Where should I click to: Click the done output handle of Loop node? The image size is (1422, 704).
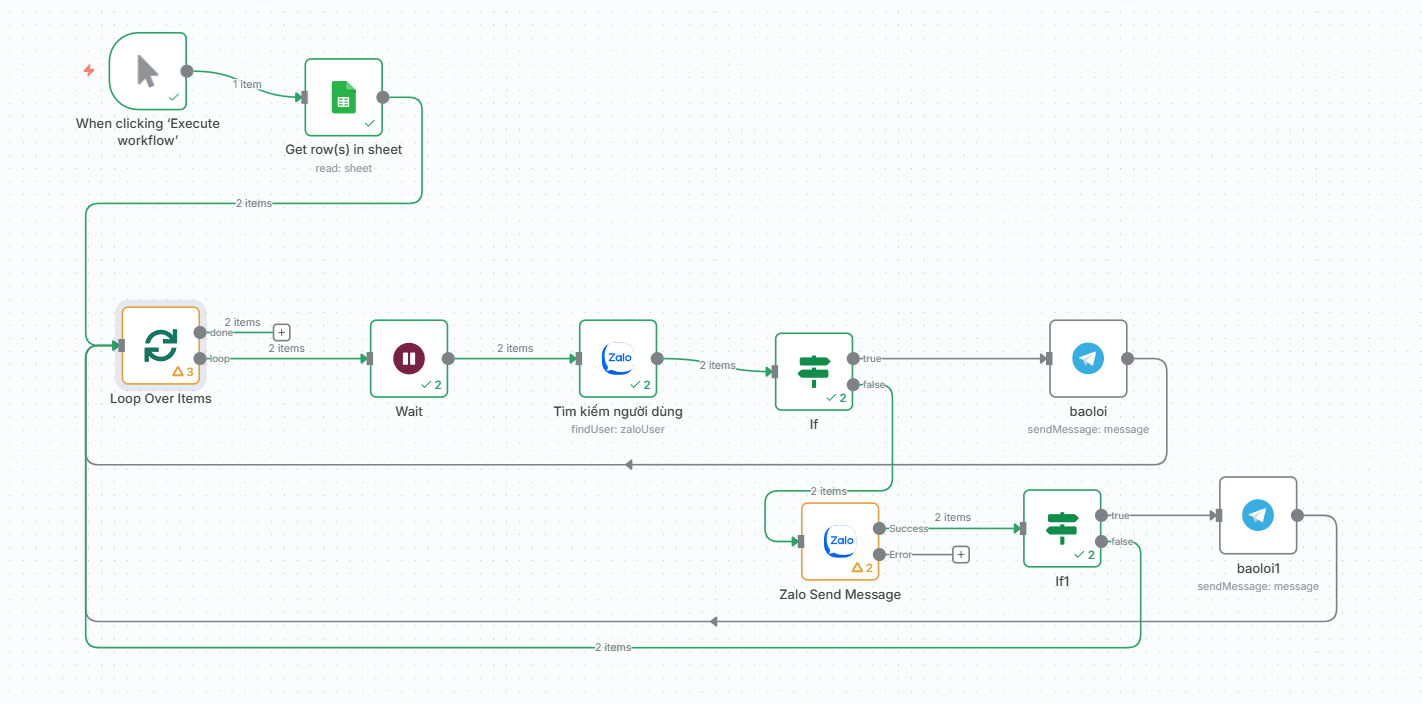tap(200, 332)
